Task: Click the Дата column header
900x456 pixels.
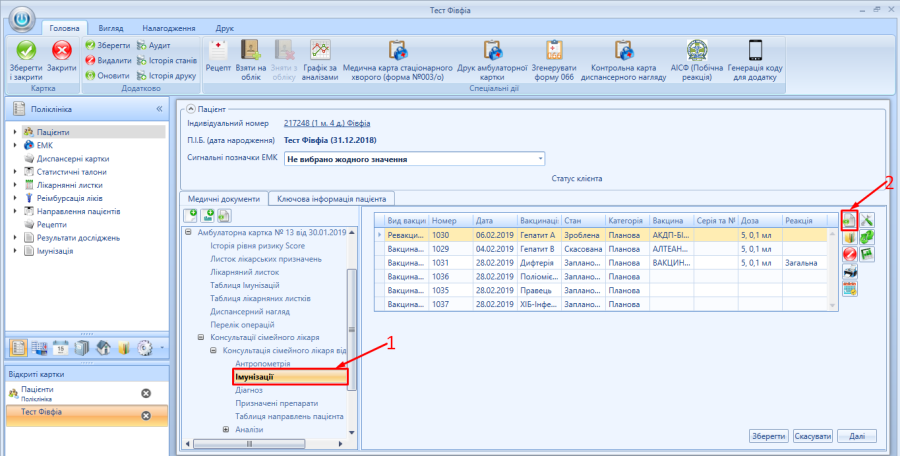Action: [x=494, y=220]
